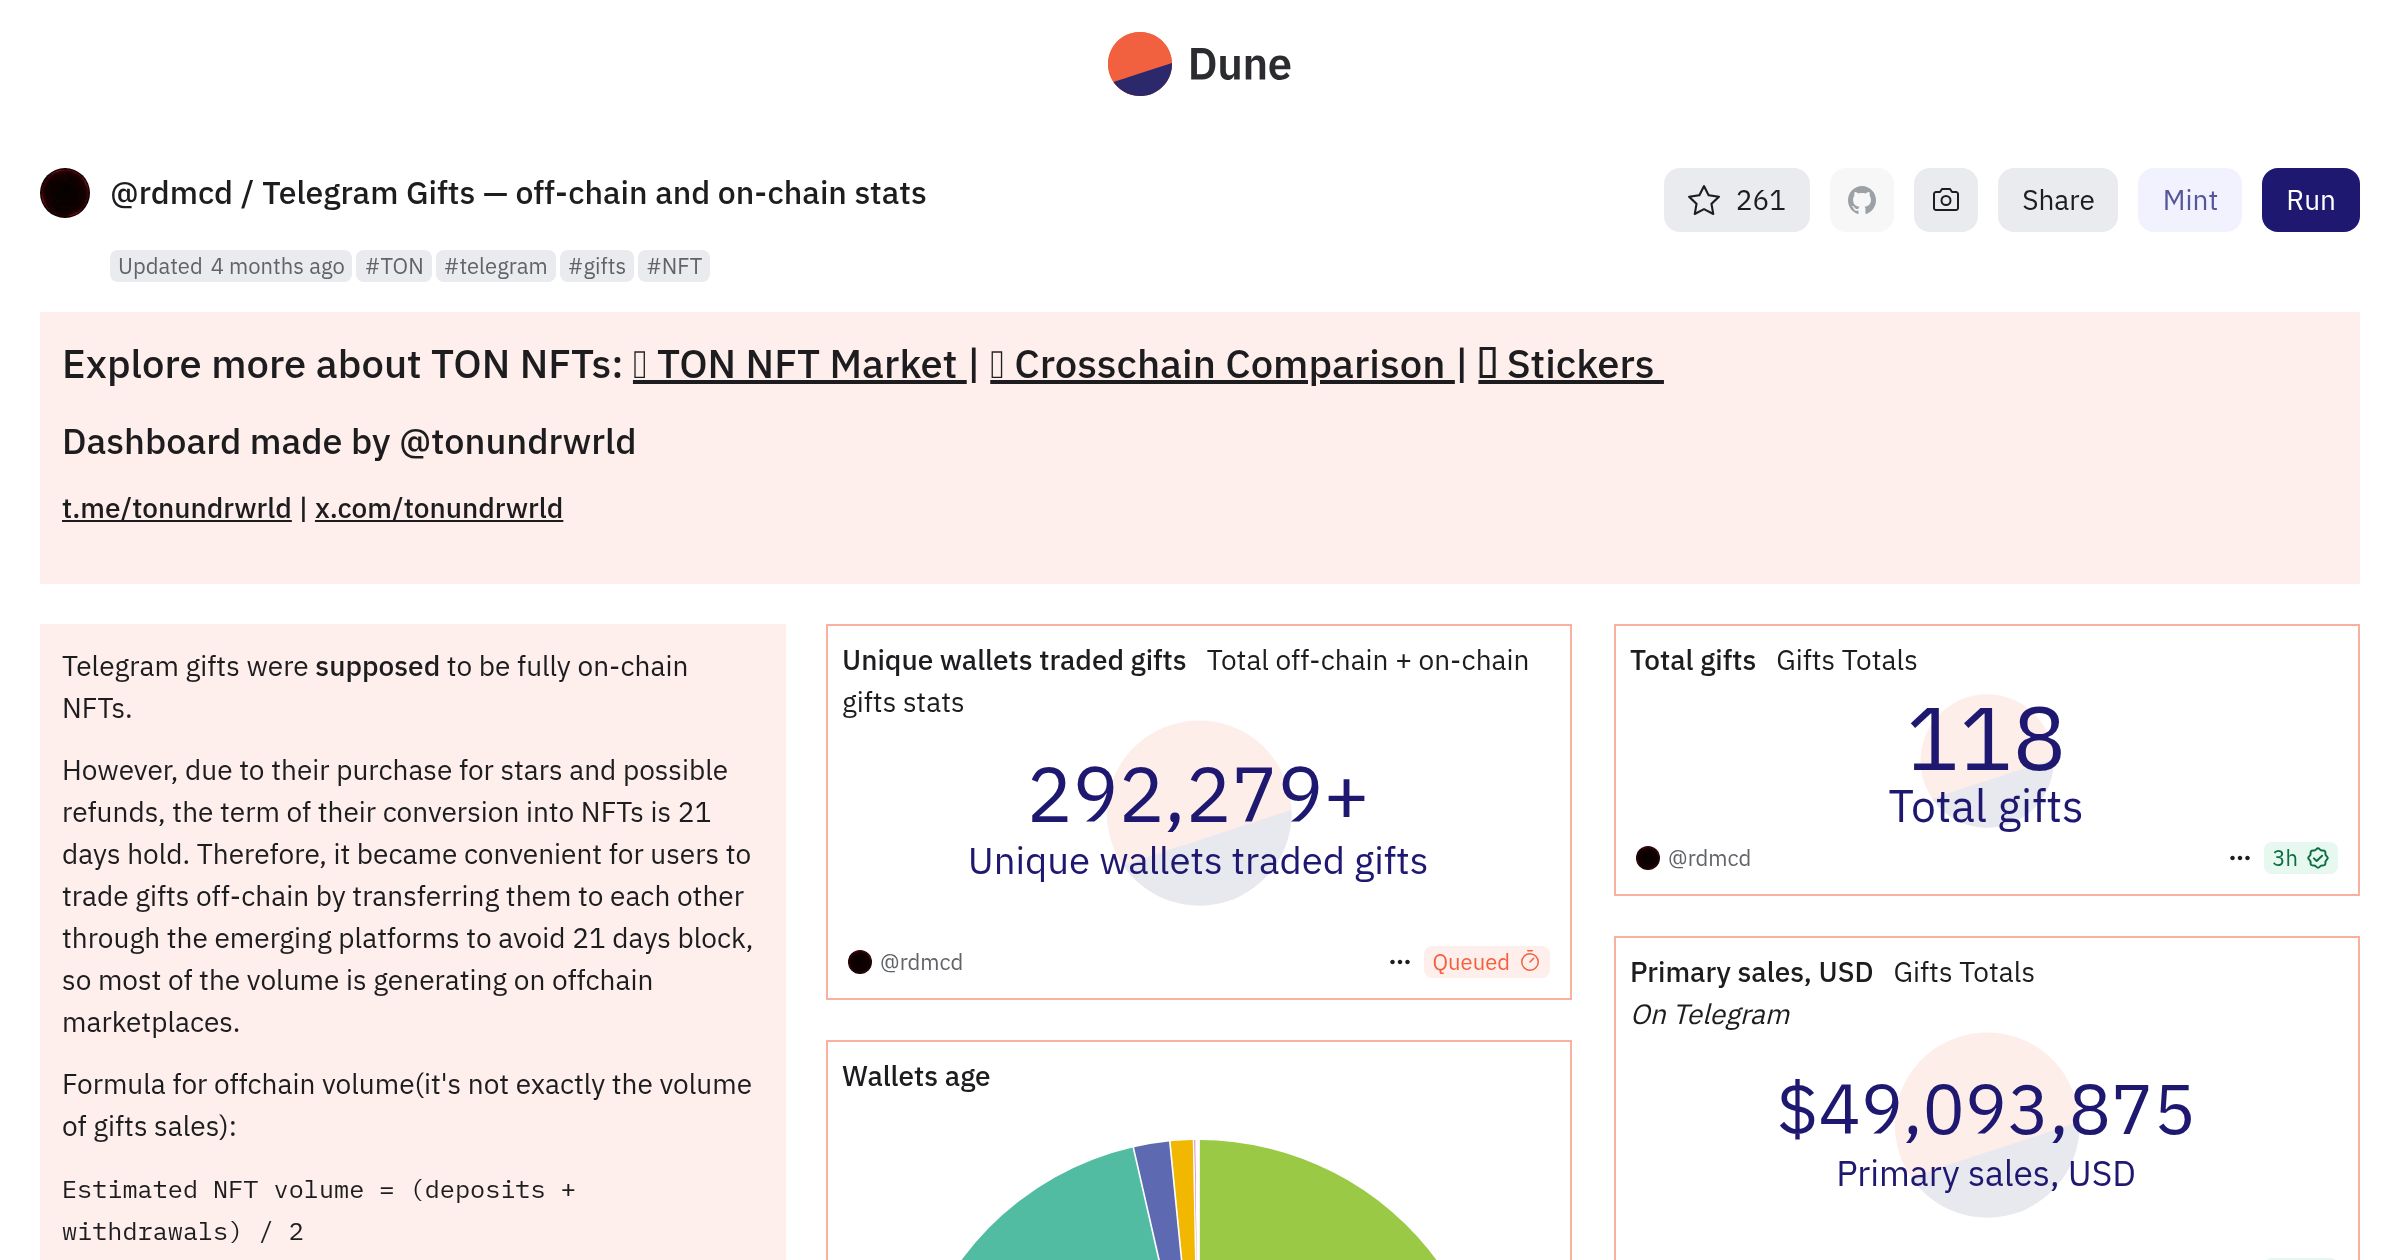Viewport: 2400px width, 1260px height.
Task: Click the Share button
Action: (2057, 200)
